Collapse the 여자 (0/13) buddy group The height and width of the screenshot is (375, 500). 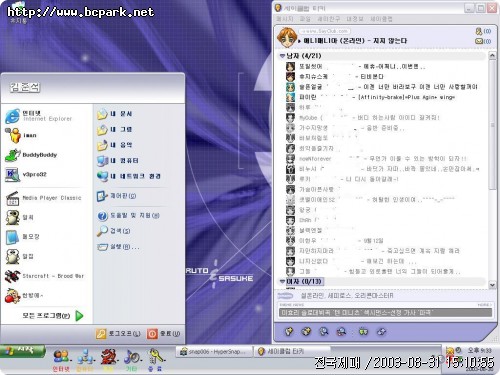283,282
